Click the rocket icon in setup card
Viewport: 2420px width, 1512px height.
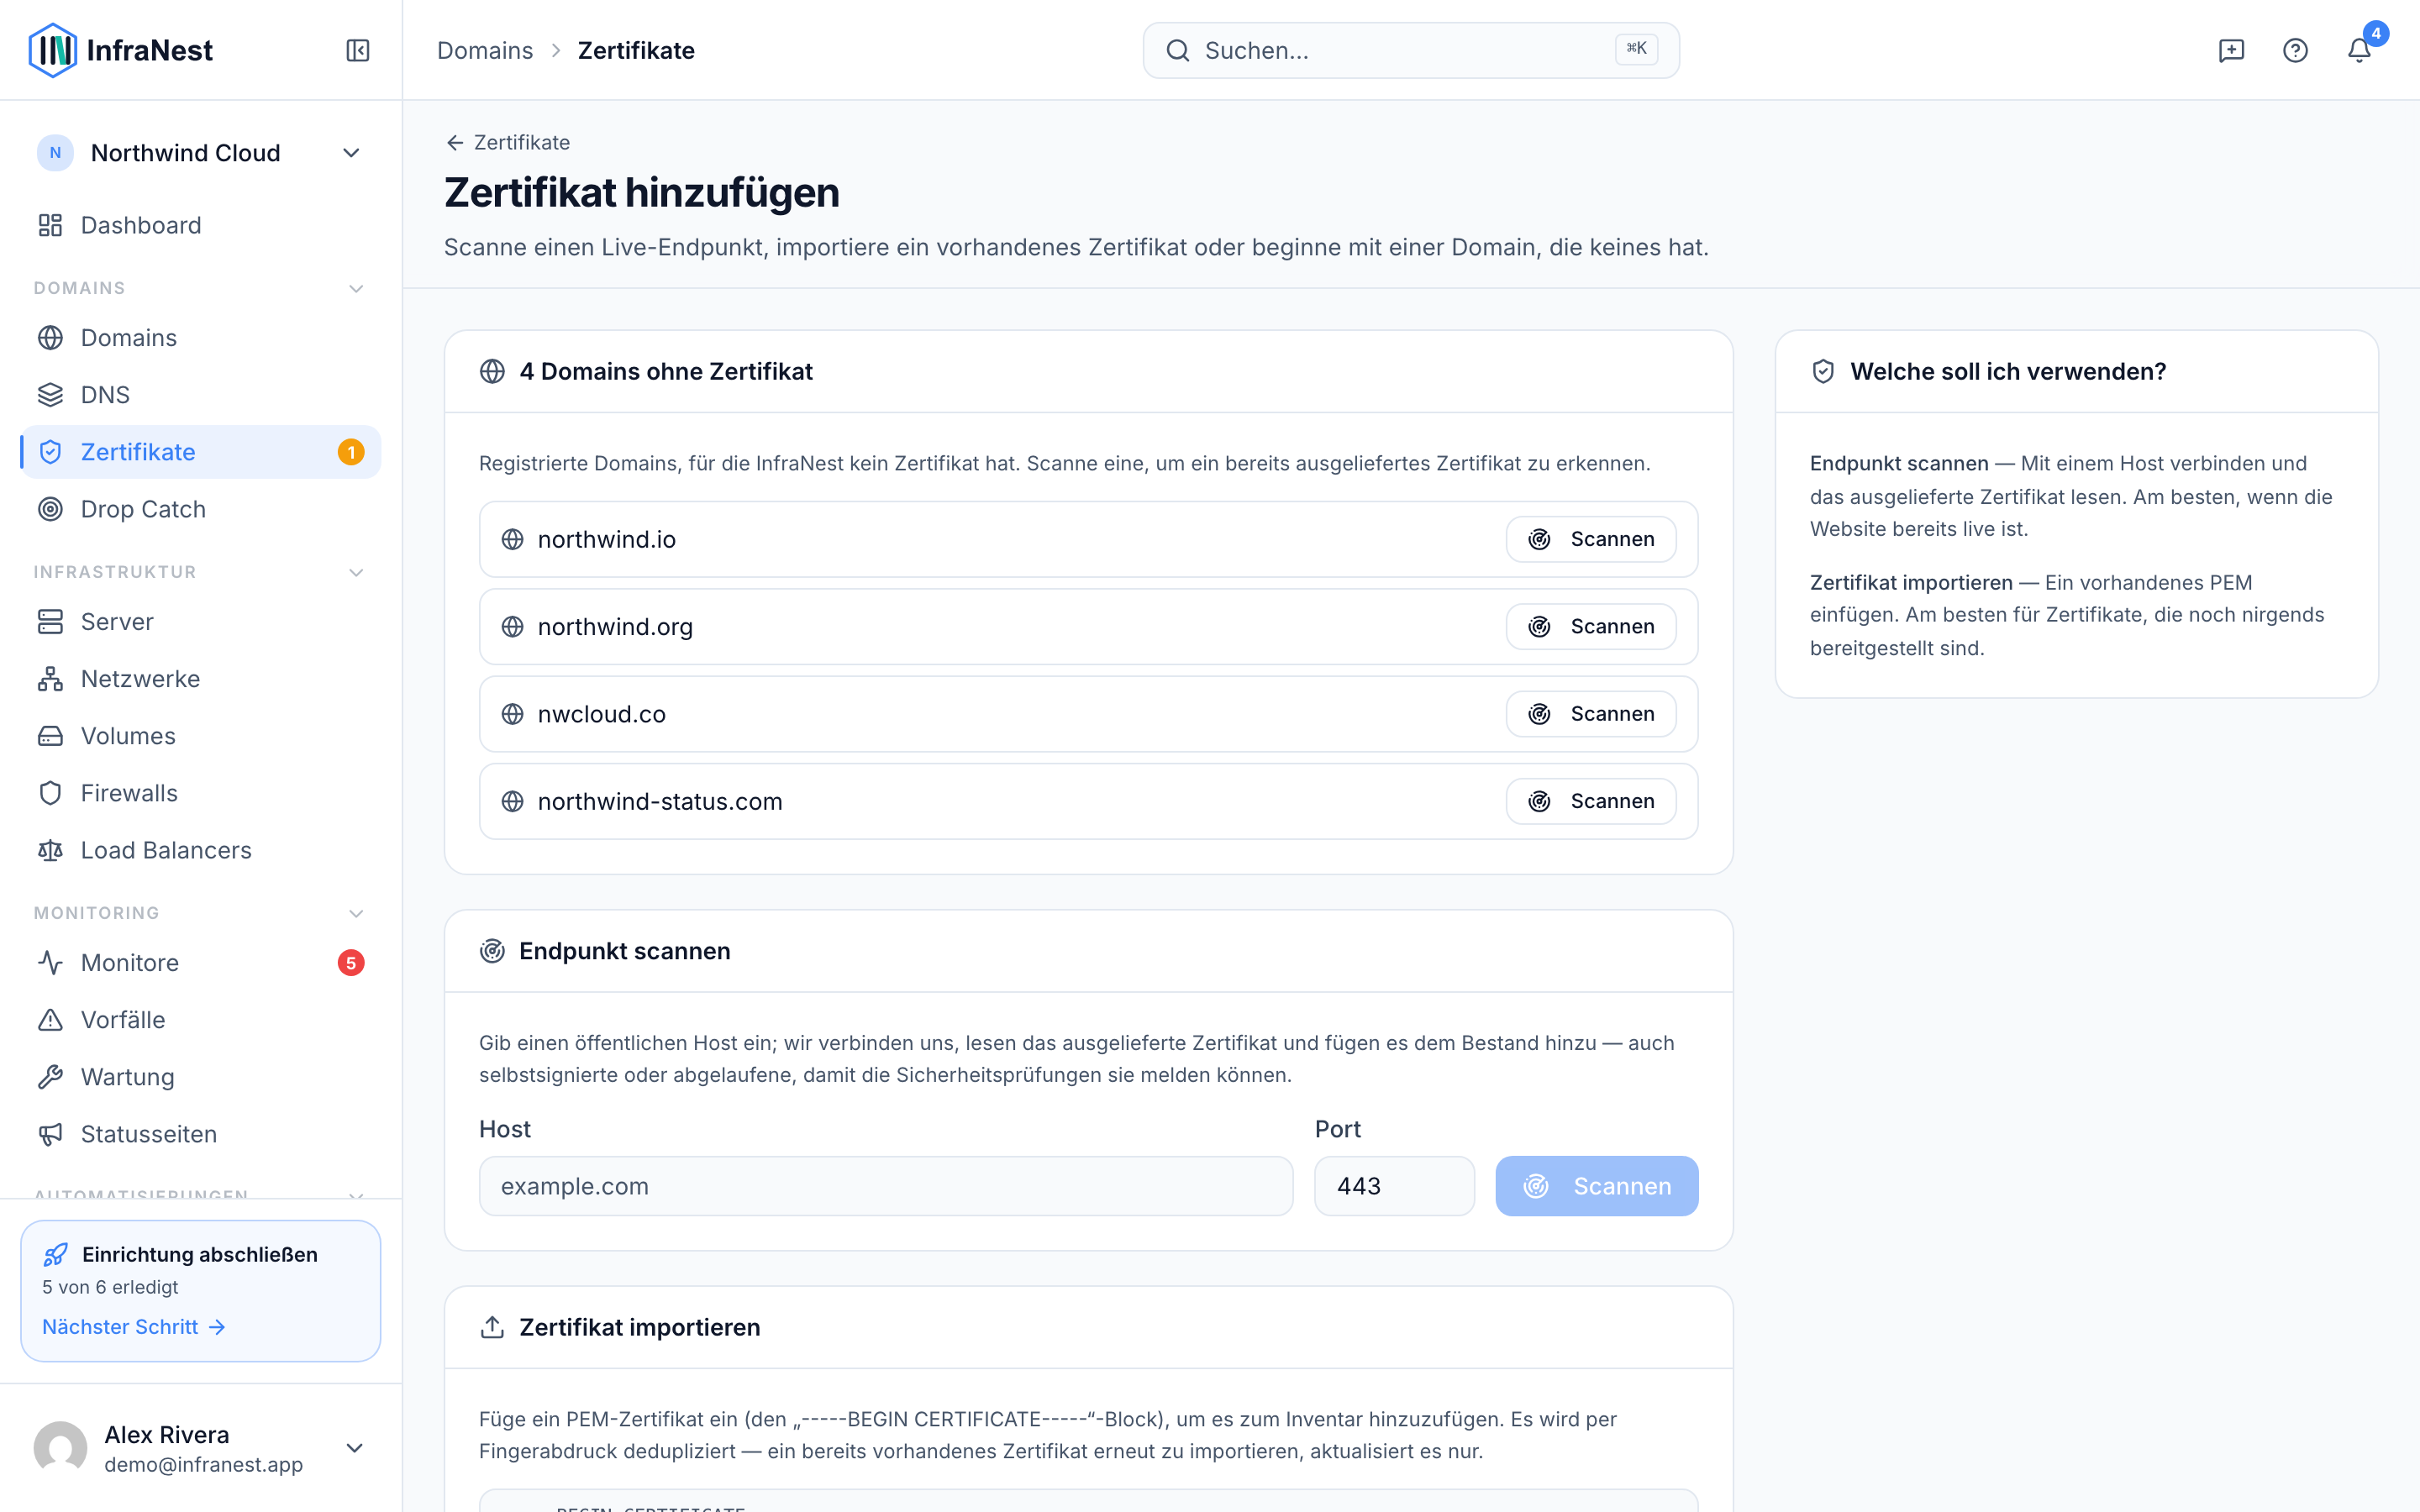pyautogui.click(x=56, y=1254)
